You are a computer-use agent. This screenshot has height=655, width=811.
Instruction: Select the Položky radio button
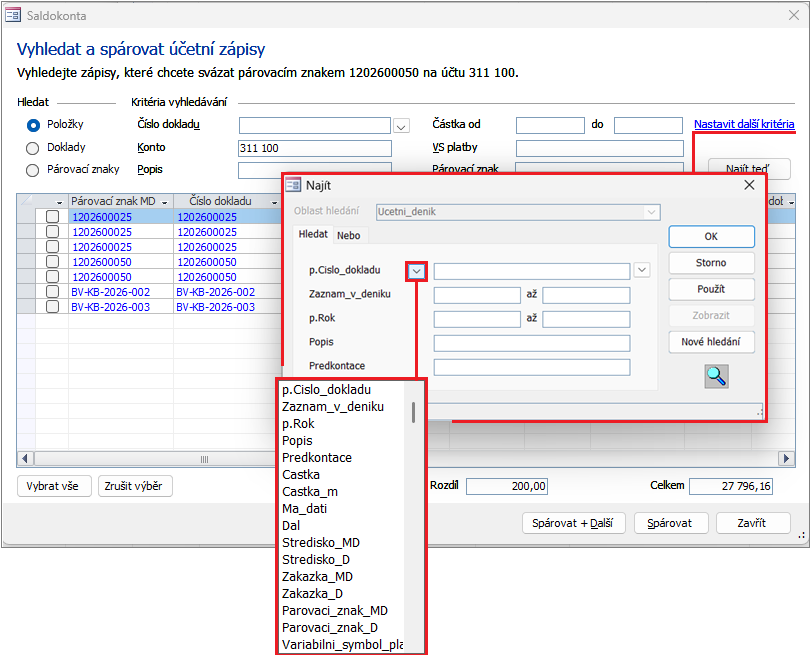33,125
